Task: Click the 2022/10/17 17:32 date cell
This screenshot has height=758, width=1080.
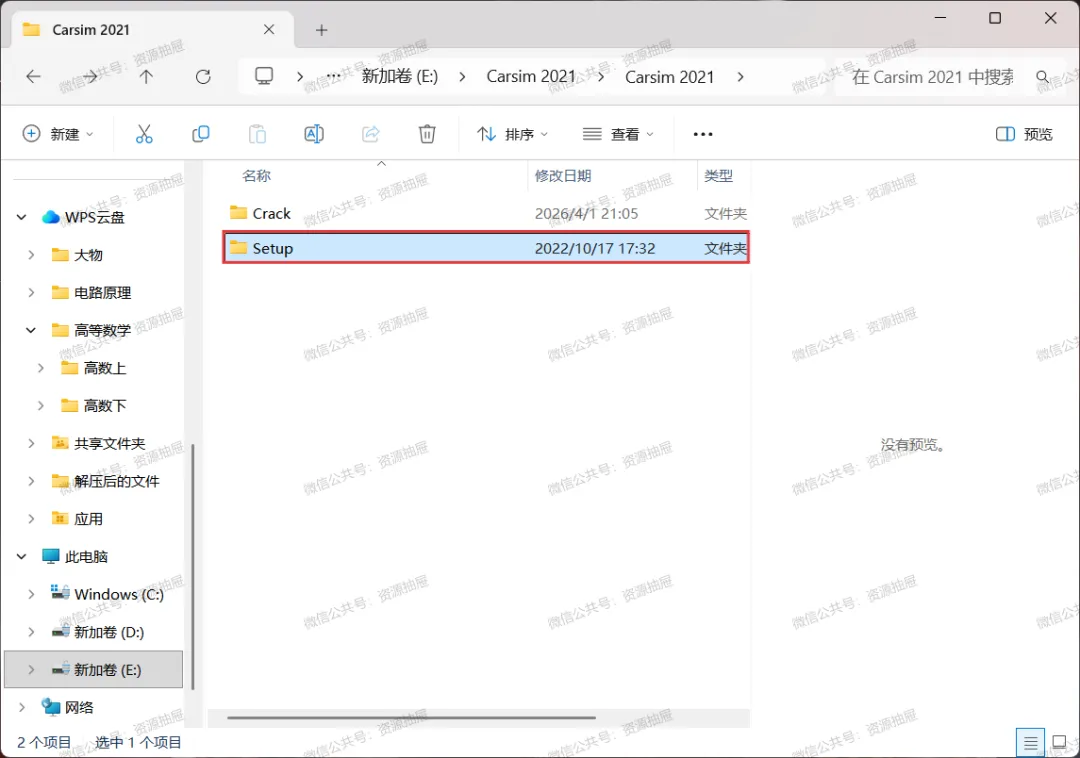Action: pos(595,249)
